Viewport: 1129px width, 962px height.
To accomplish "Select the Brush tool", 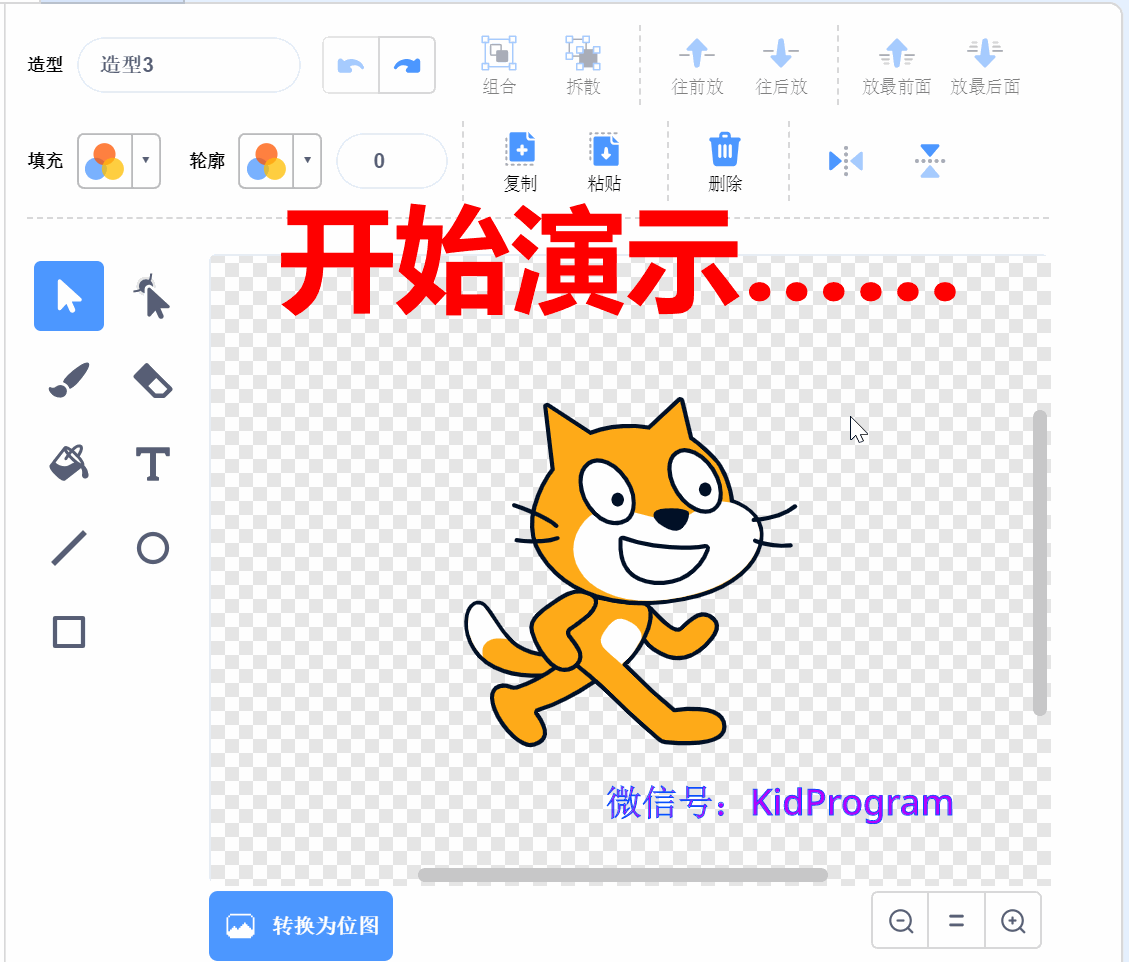I will [69, 379].
